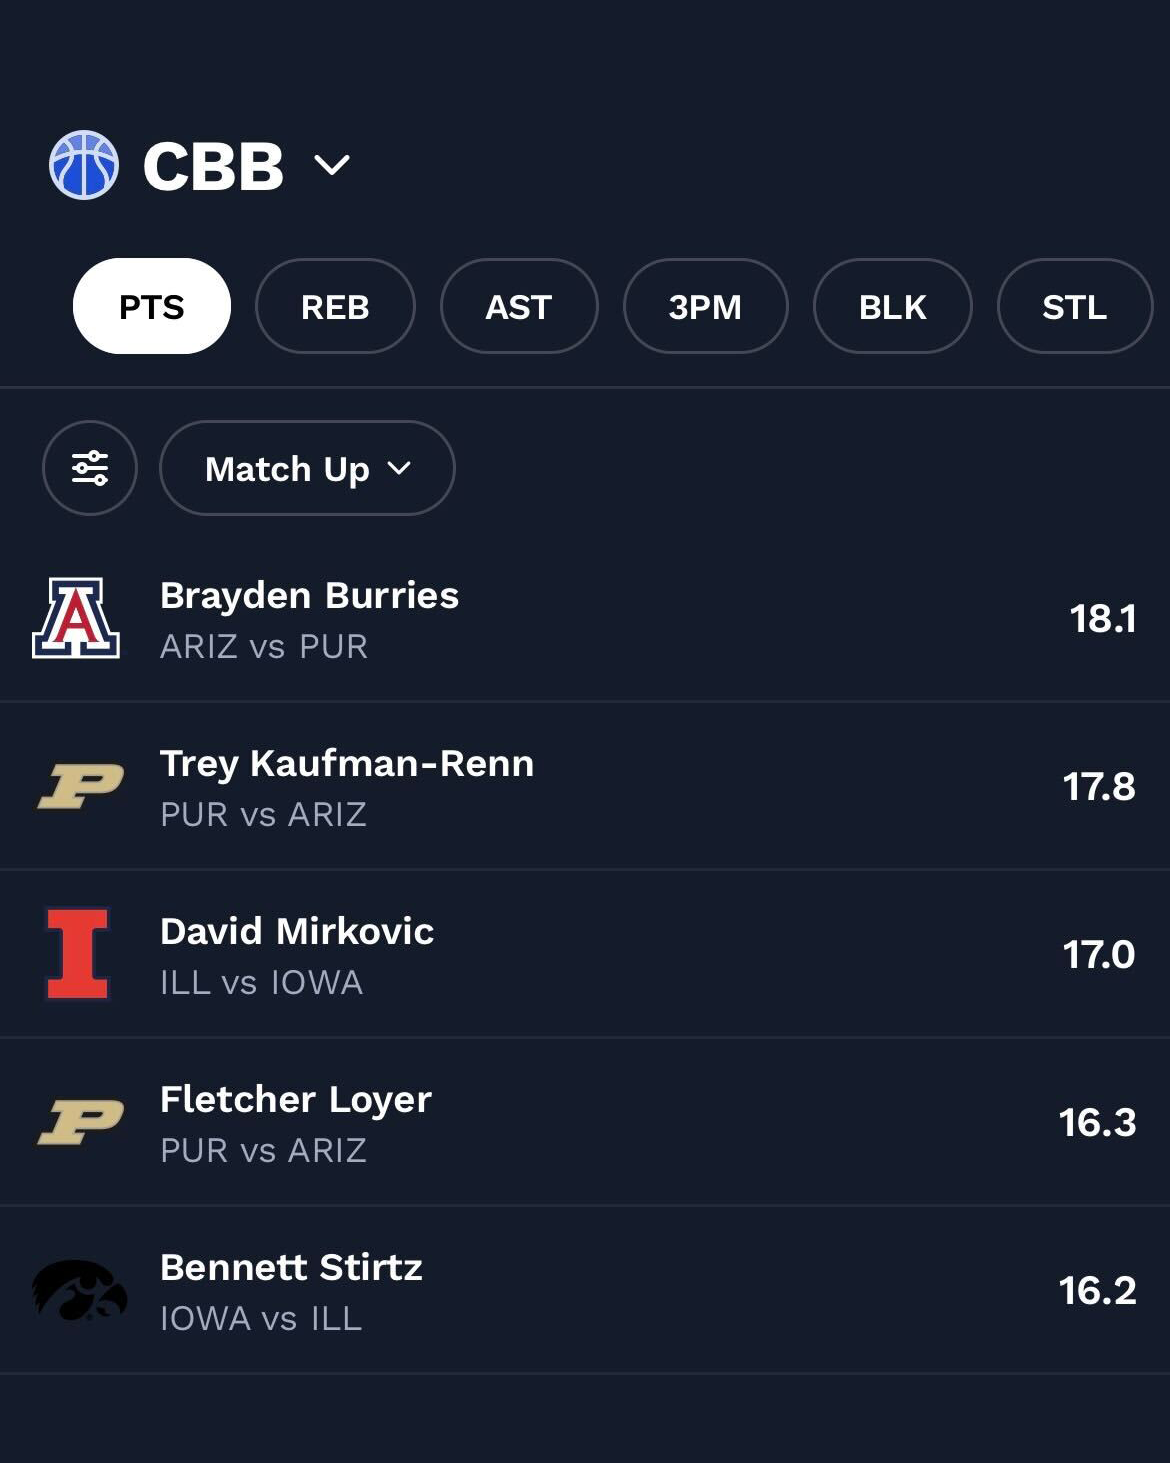Open the Match Up dropdown
The width and height of the screenshot is (1170, 1463).
pos(307,468)
